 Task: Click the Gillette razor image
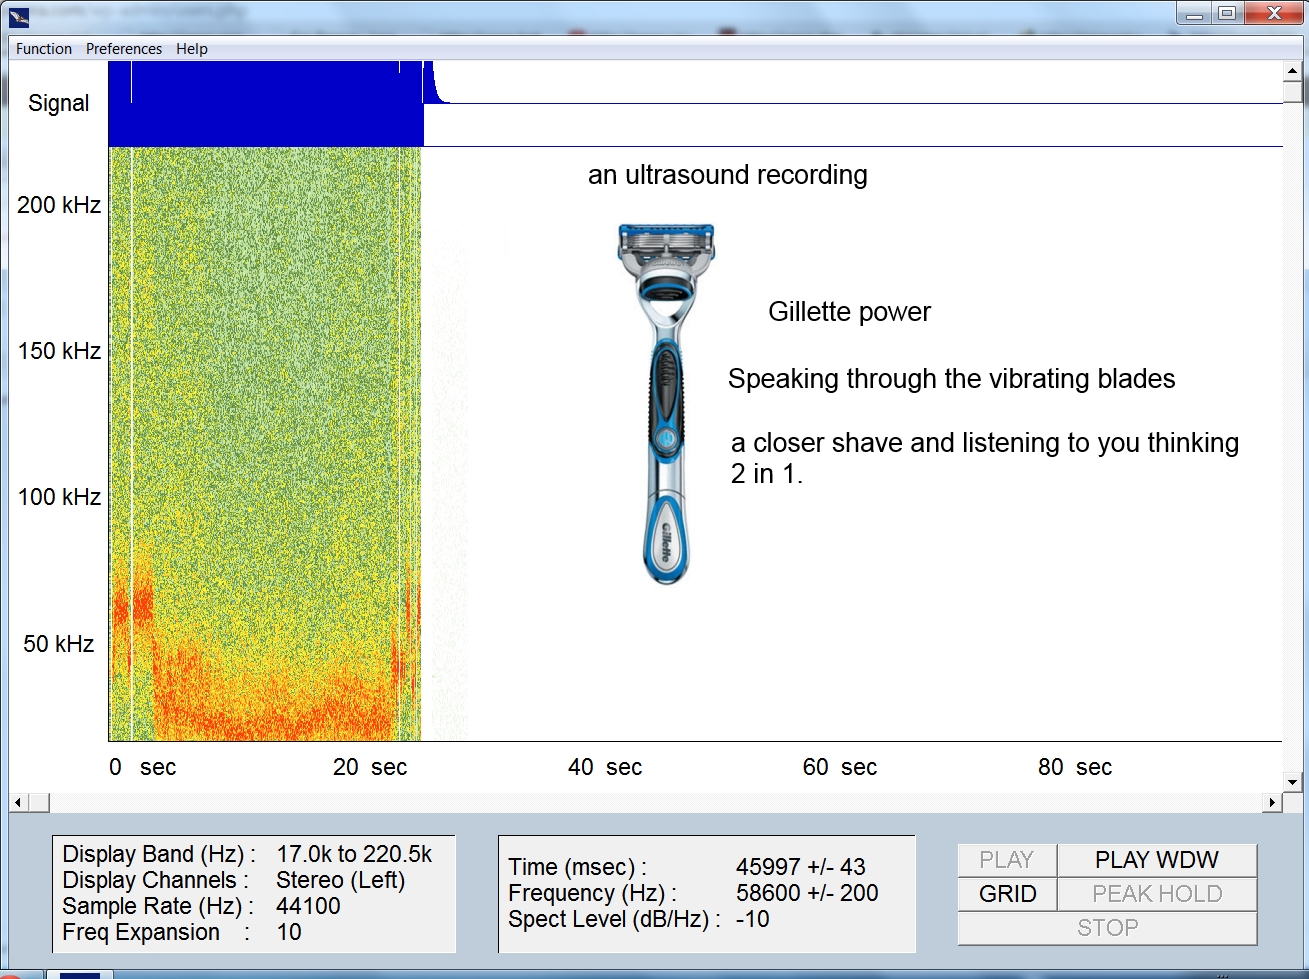(x=666, y=400)
